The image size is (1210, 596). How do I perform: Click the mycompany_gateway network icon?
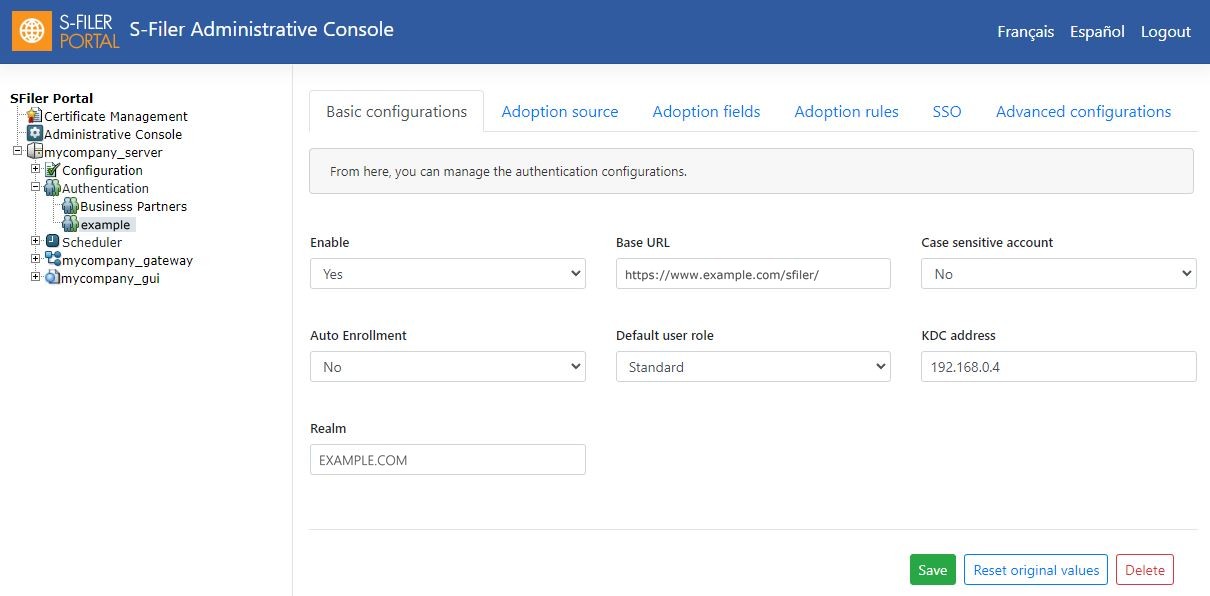click(x=53, y=260)
